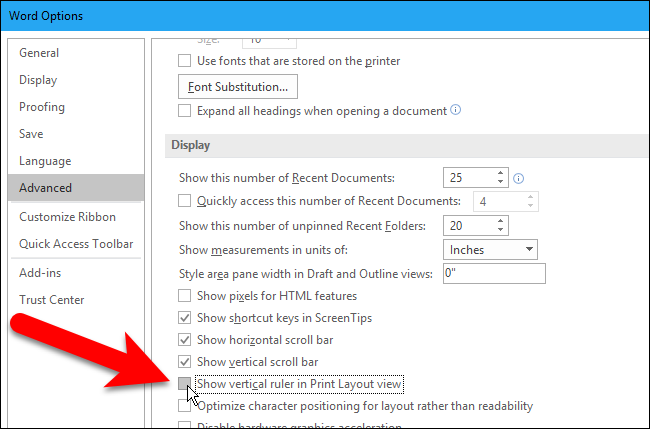Click info icon next to Expand all headings

pos(455,110)
